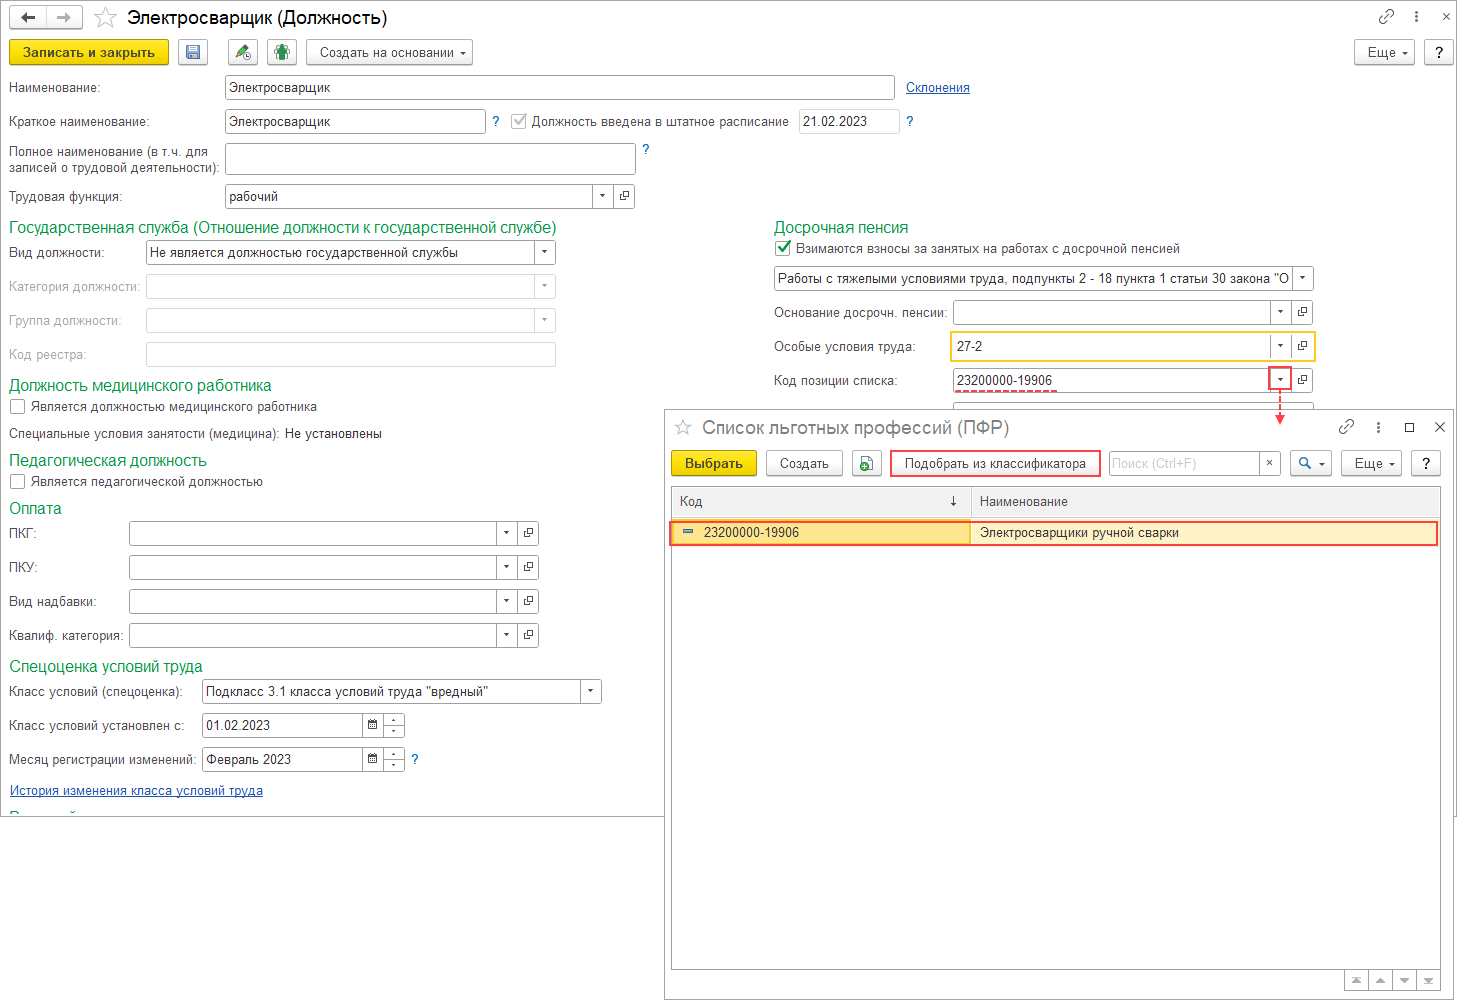
Task: Clear the search field with x
Action: click(x=1269, y=463)
